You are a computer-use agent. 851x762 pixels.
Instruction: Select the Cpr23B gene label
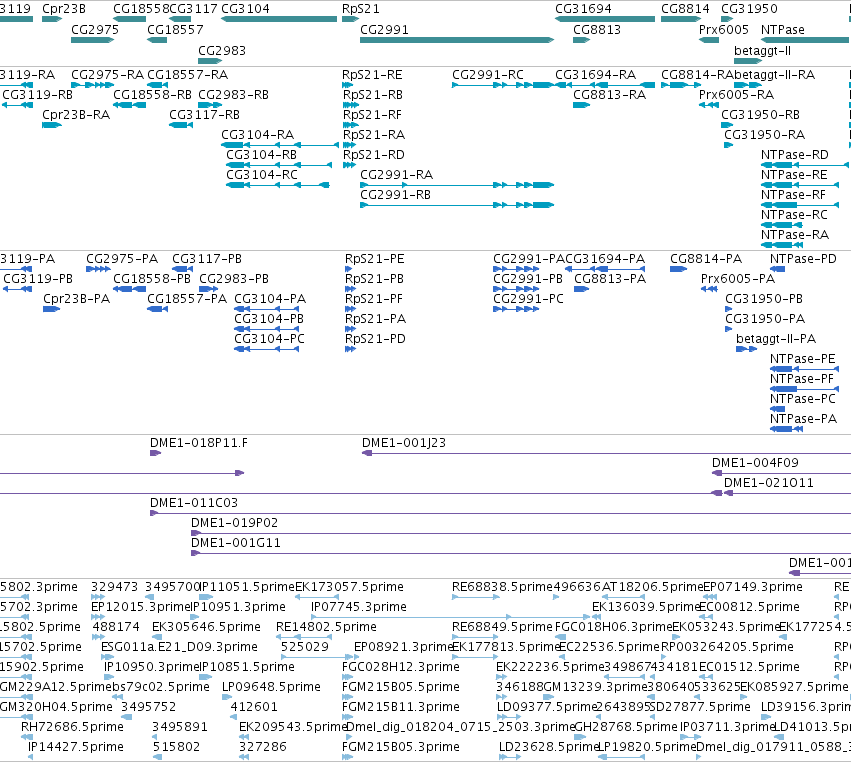(64, 9)
